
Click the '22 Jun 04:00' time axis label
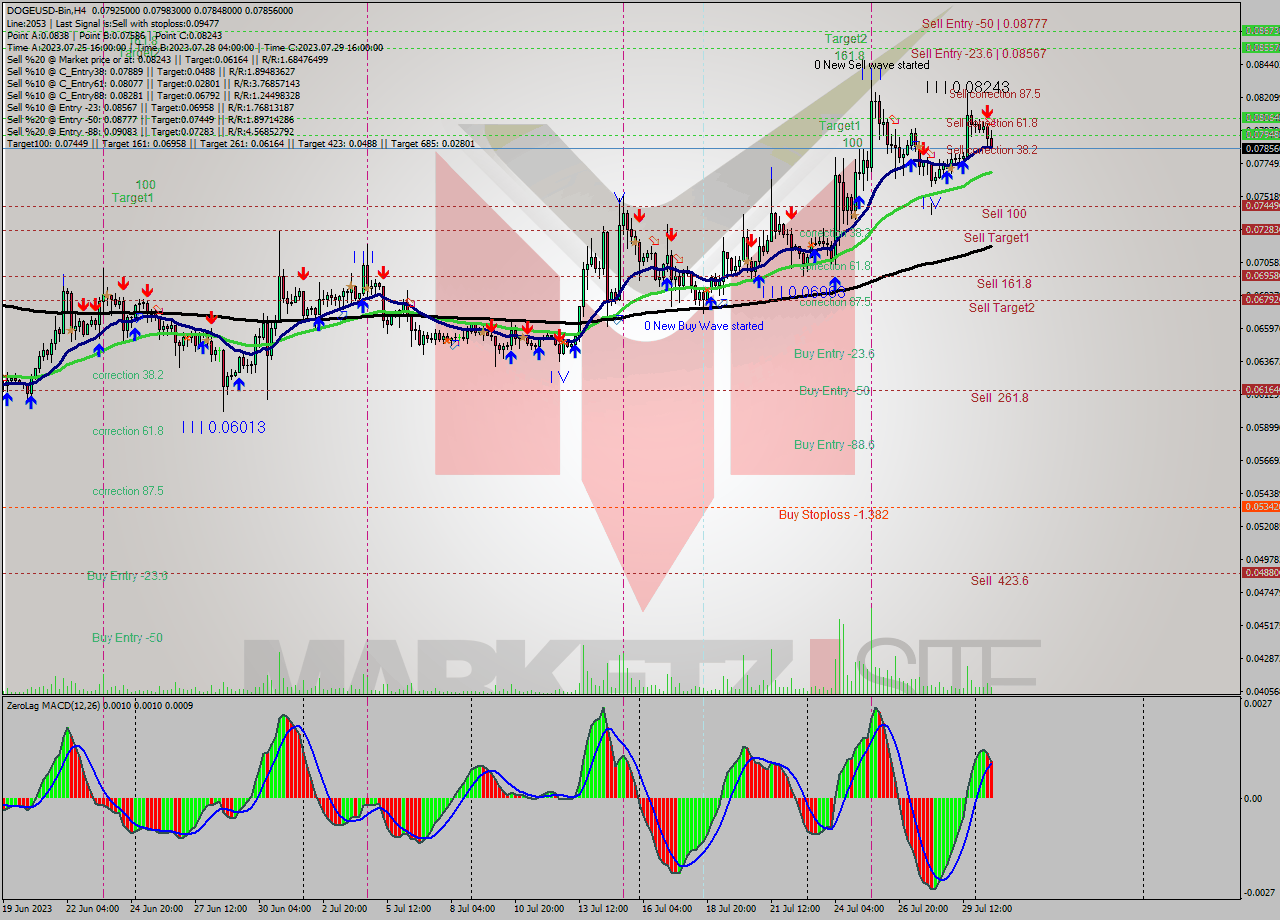click(x=94, y=909)
